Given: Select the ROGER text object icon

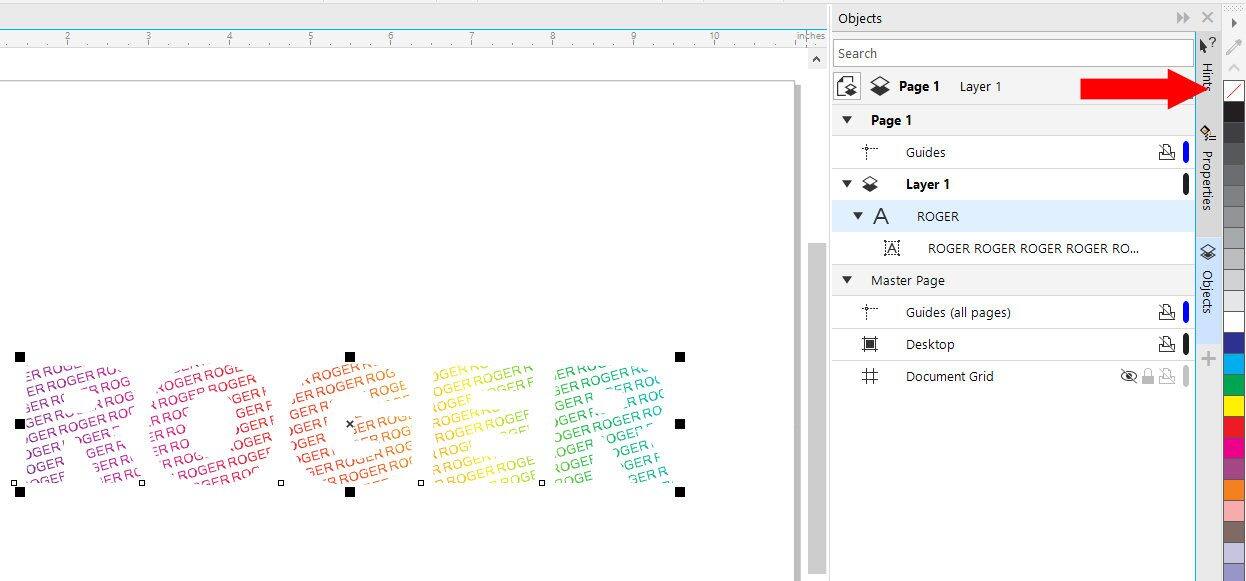Looking at the screenshot, I should (x=882, y=216).
